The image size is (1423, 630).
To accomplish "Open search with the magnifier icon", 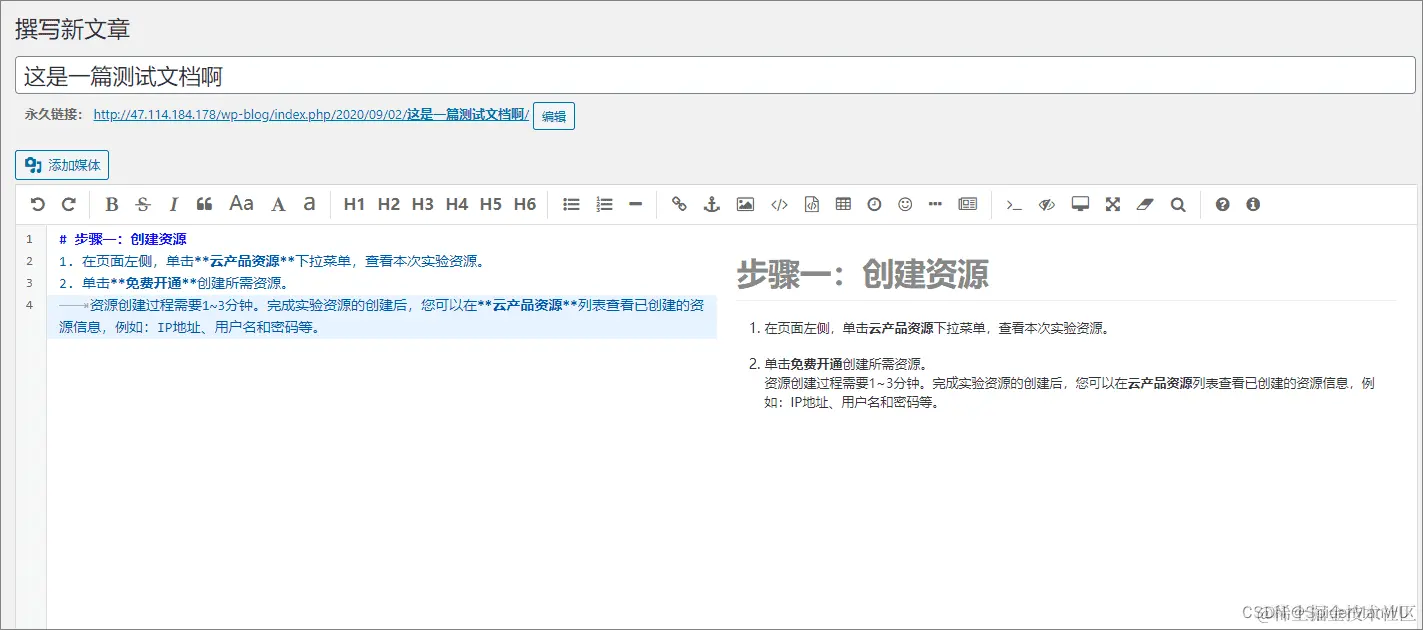I will click(1177, 204).
